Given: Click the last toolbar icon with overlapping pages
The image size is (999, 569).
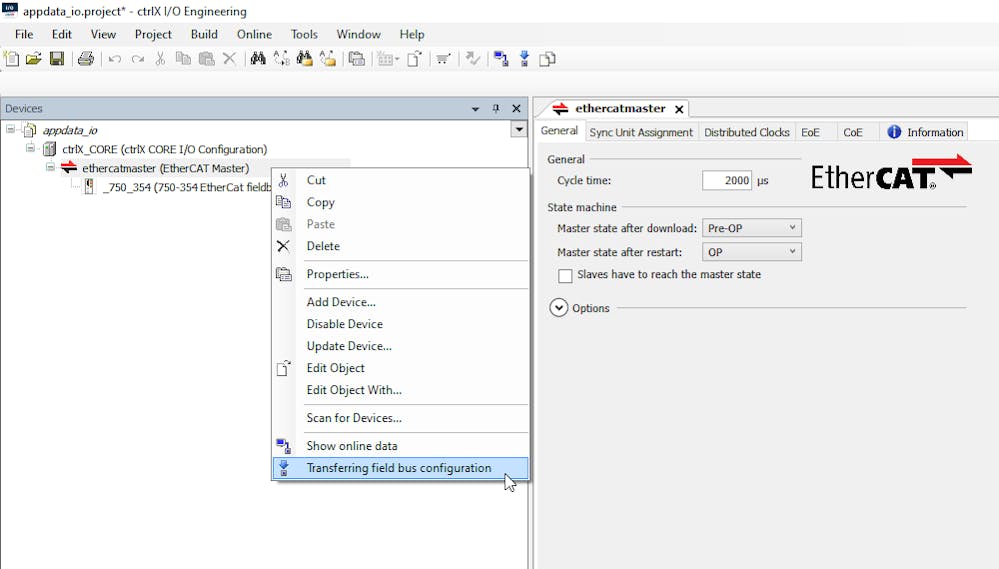Looking at the screenshot, I should 547,59.
